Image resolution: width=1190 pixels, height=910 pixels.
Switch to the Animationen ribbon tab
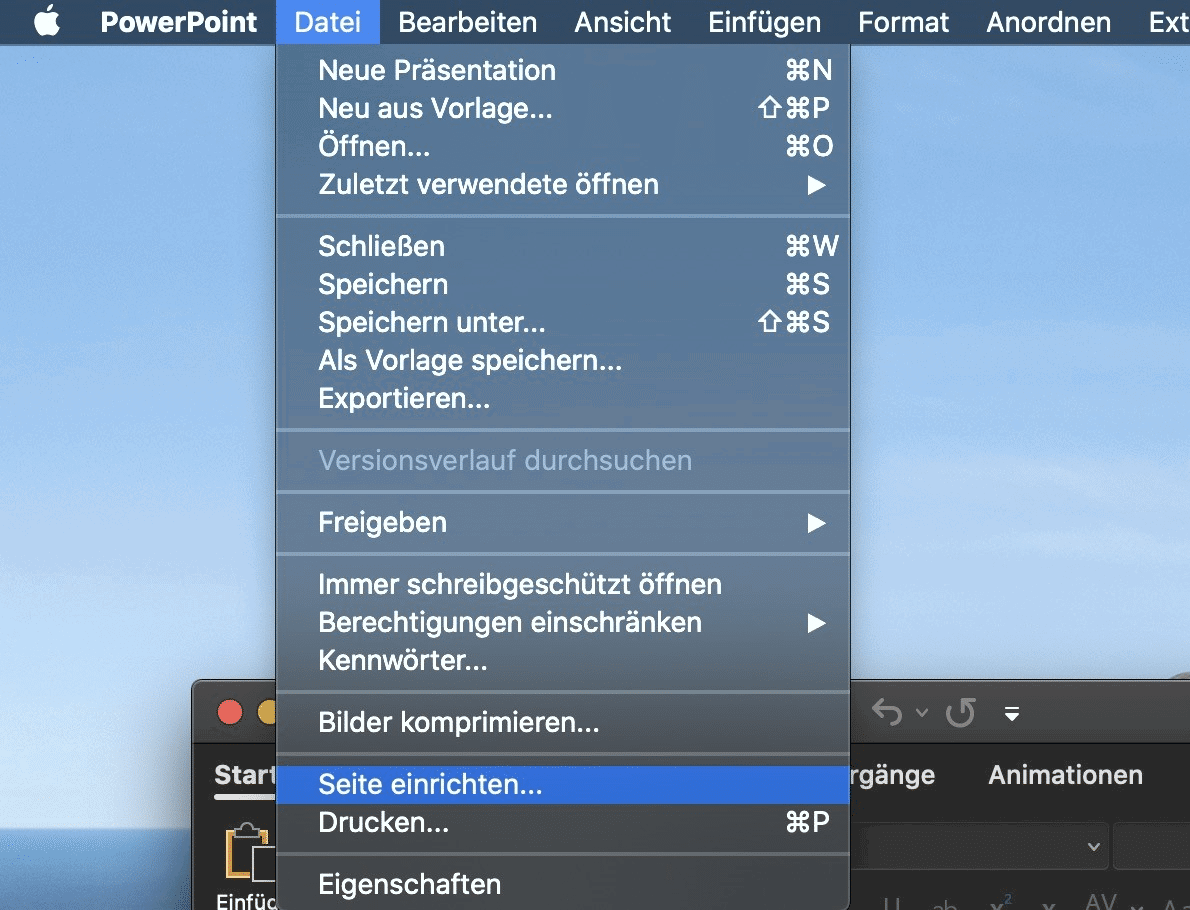[1066, 775]
